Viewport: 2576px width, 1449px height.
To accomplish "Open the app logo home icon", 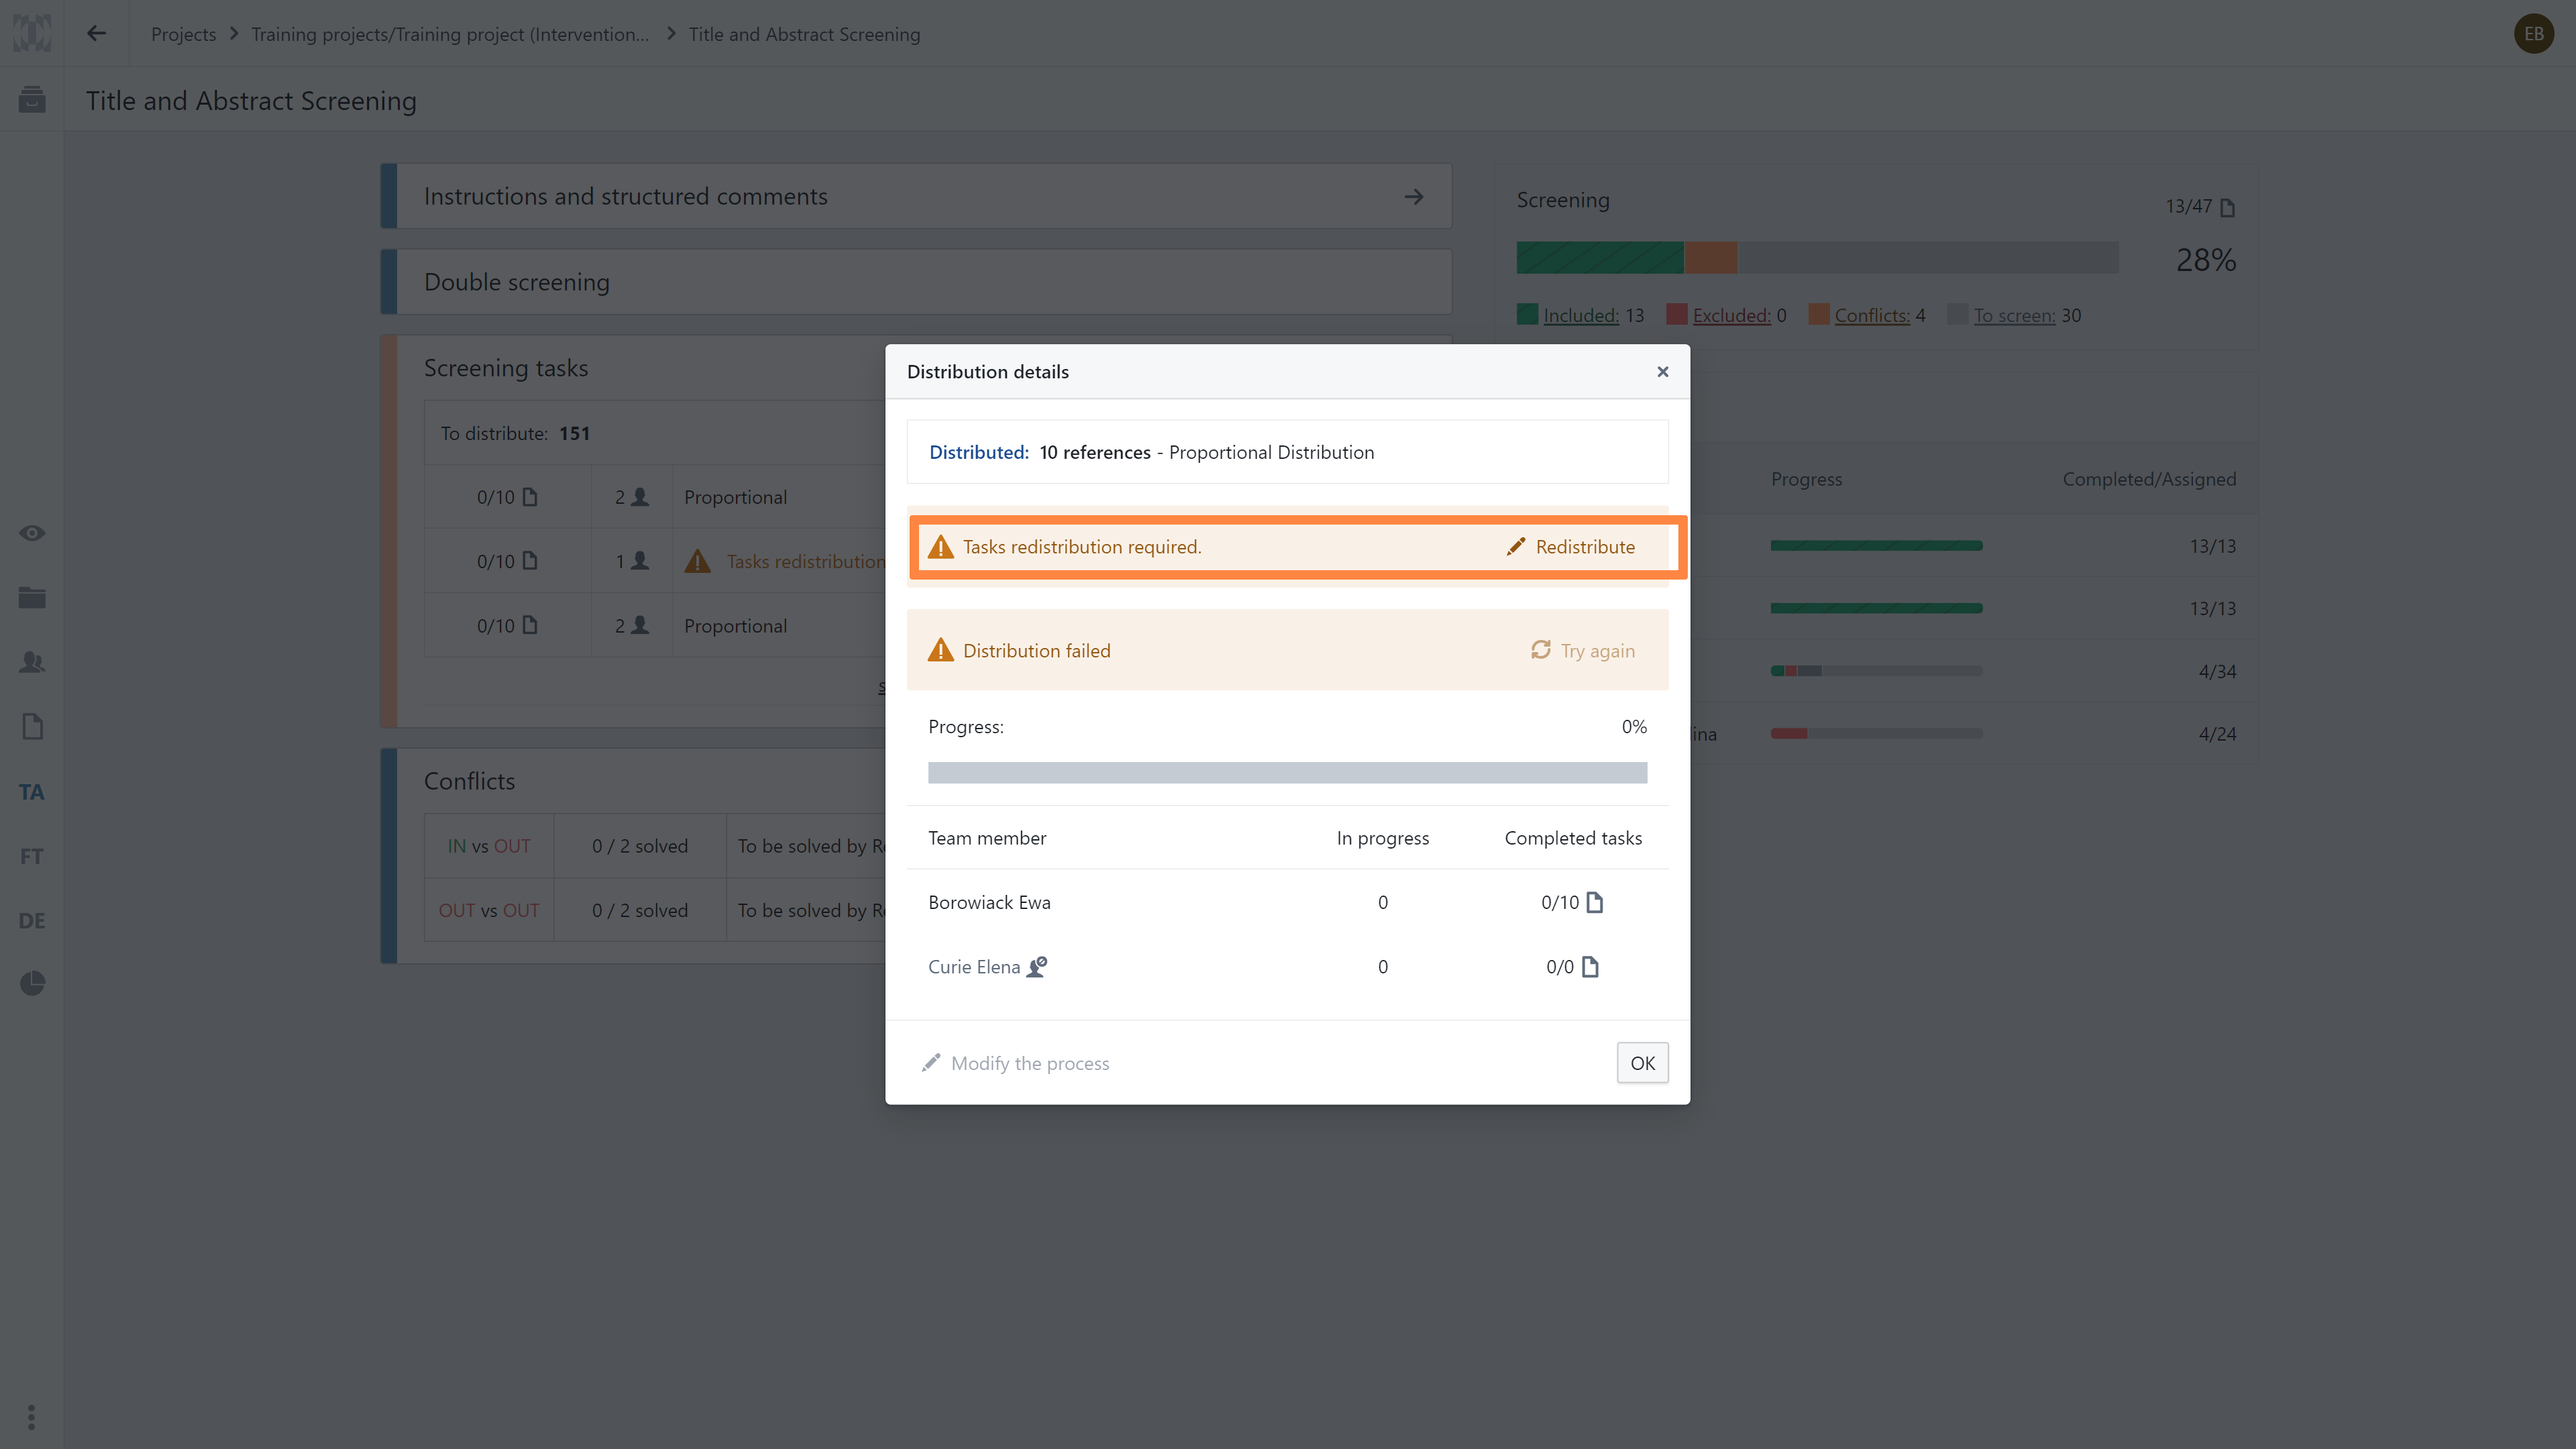I will [32, 33].
